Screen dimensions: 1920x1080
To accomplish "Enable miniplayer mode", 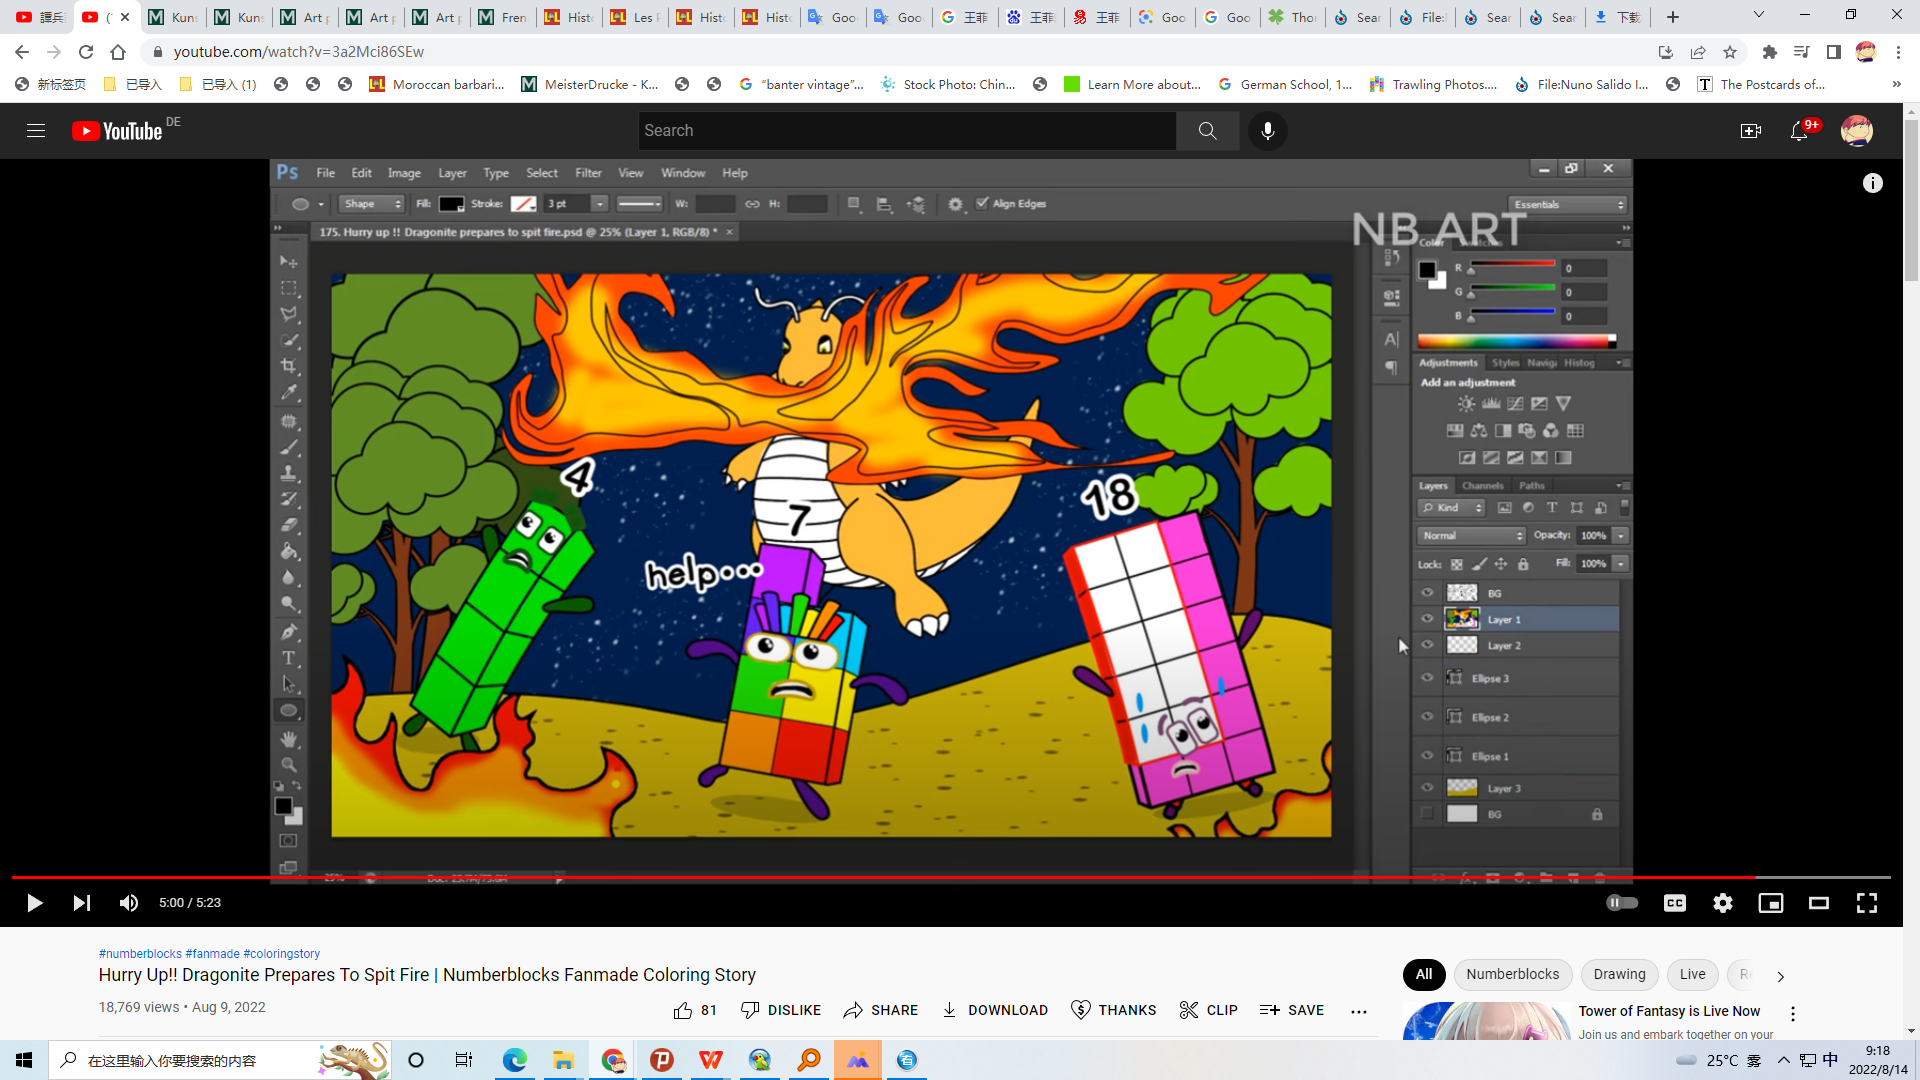I will point(1770,903).
